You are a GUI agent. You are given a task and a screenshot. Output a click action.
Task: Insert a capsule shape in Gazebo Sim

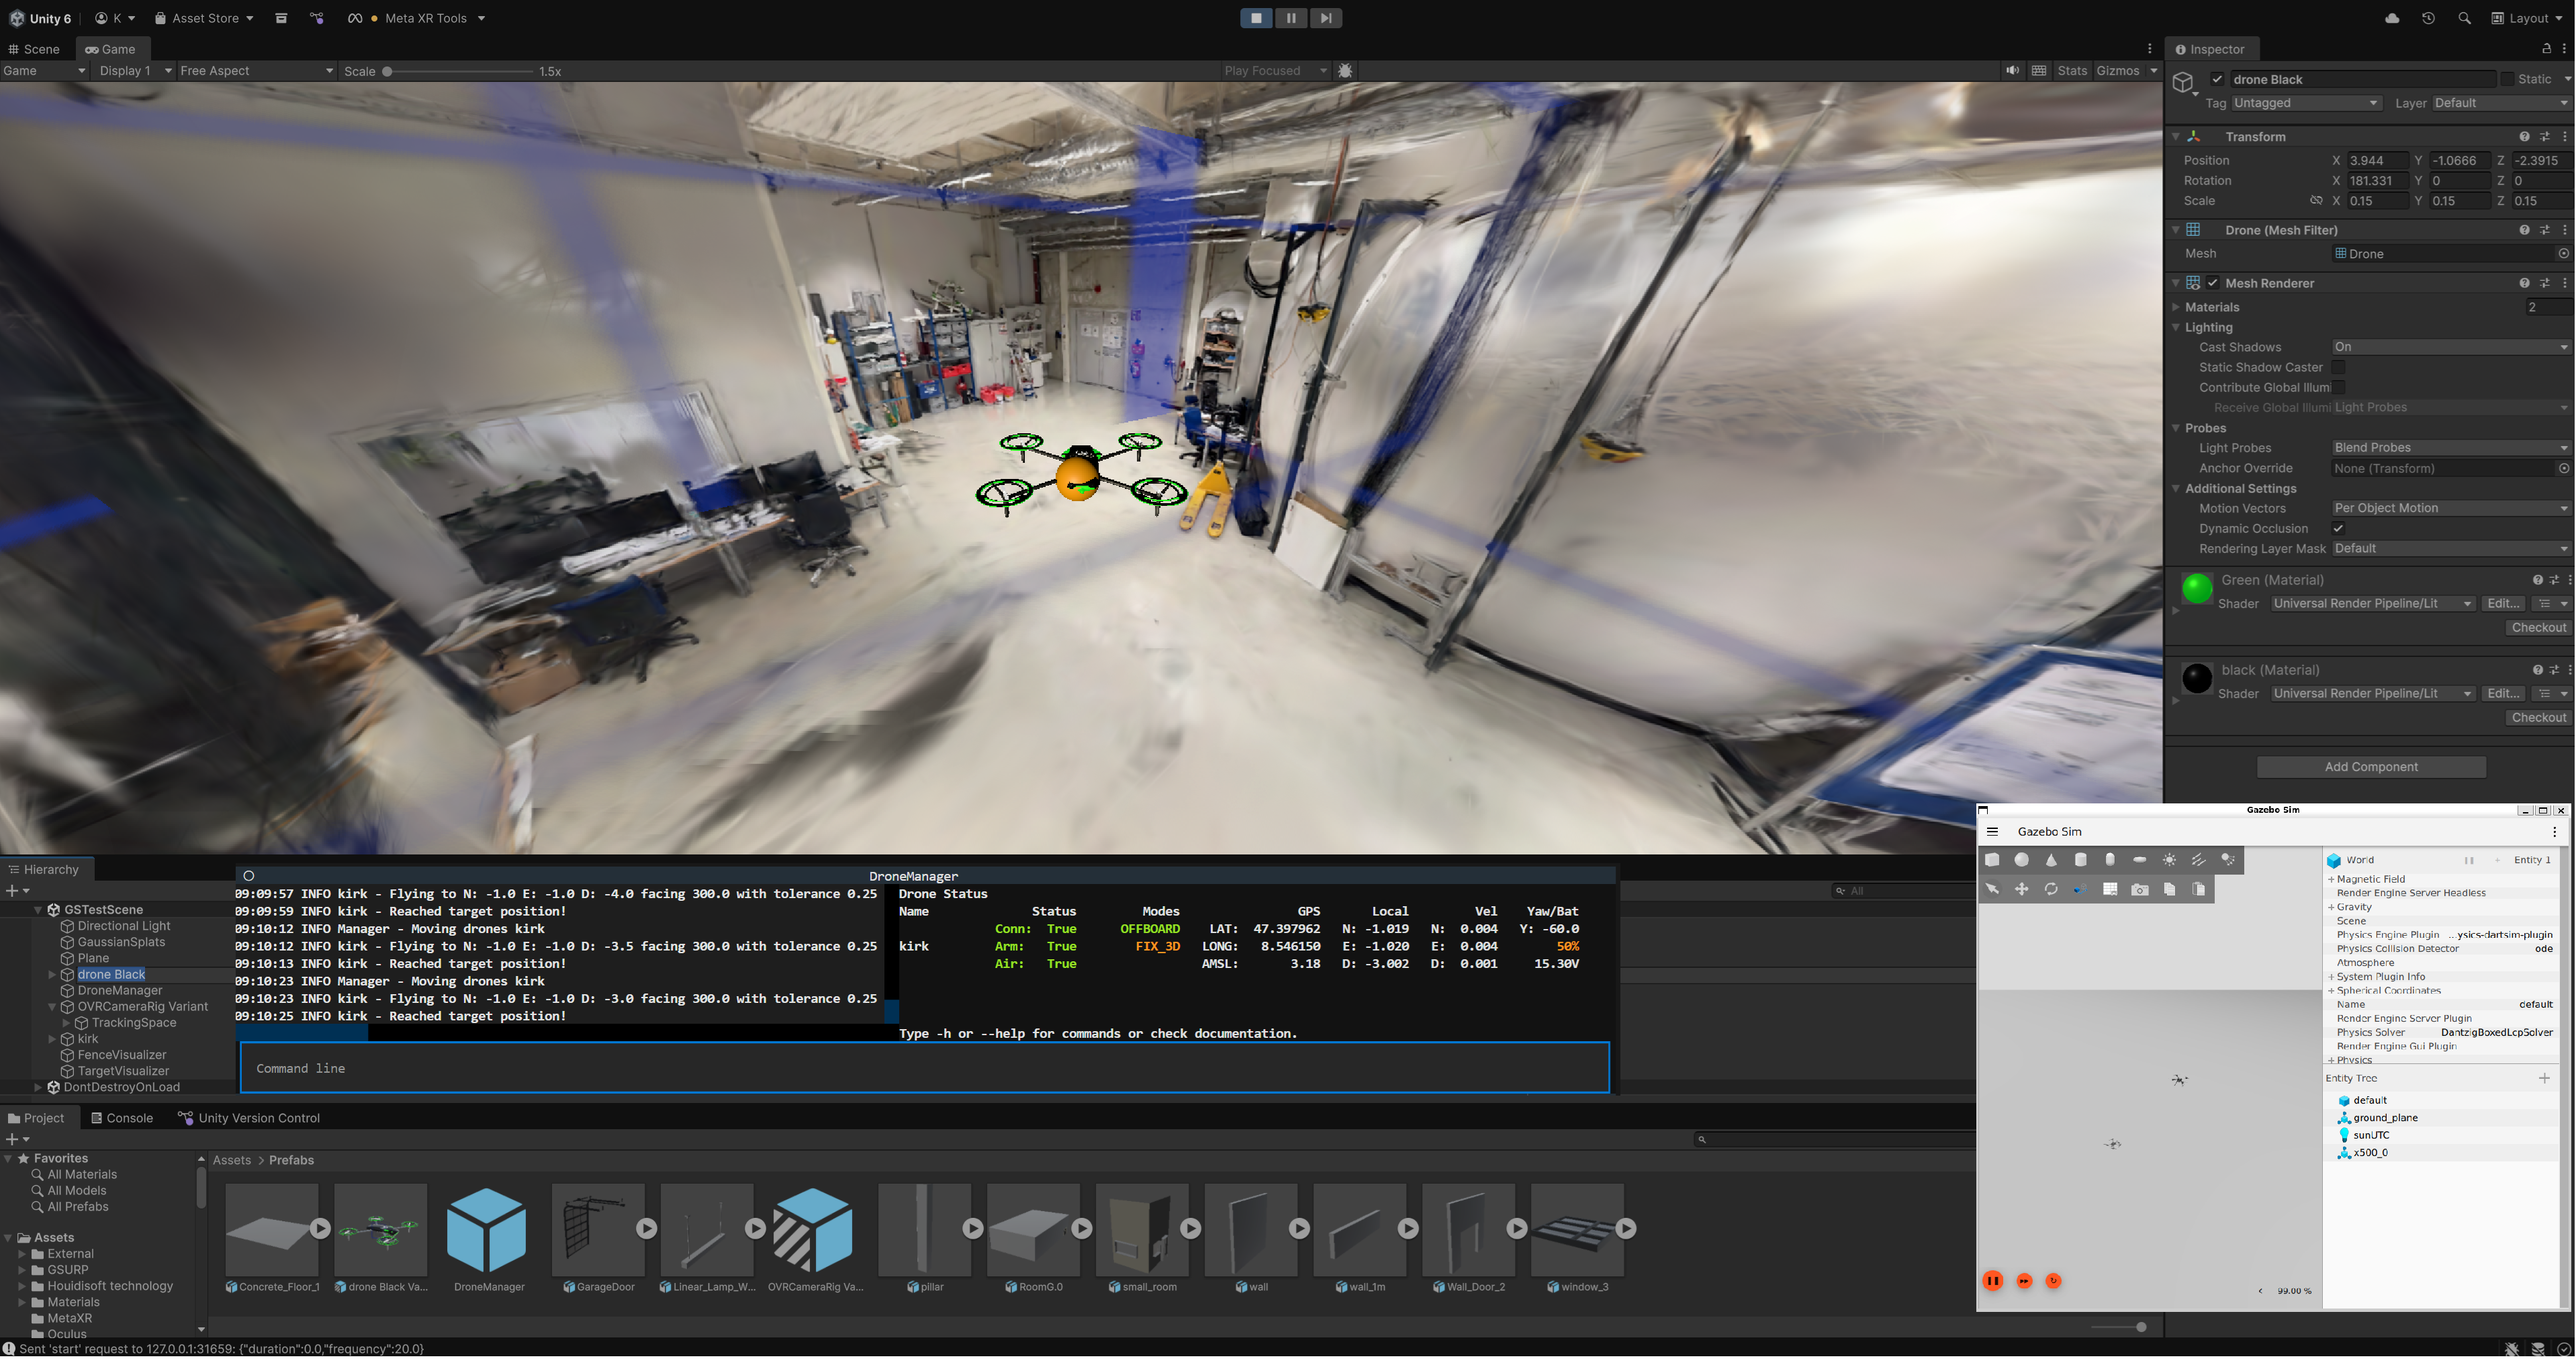[2110, 860]
